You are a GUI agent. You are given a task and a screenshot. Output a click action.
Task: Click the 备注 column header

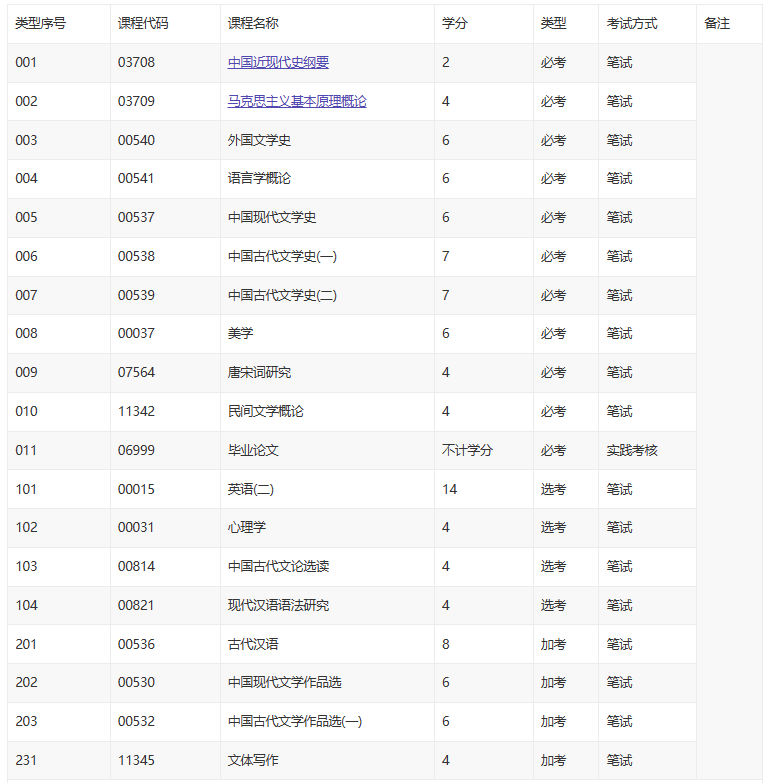[717, 23]
